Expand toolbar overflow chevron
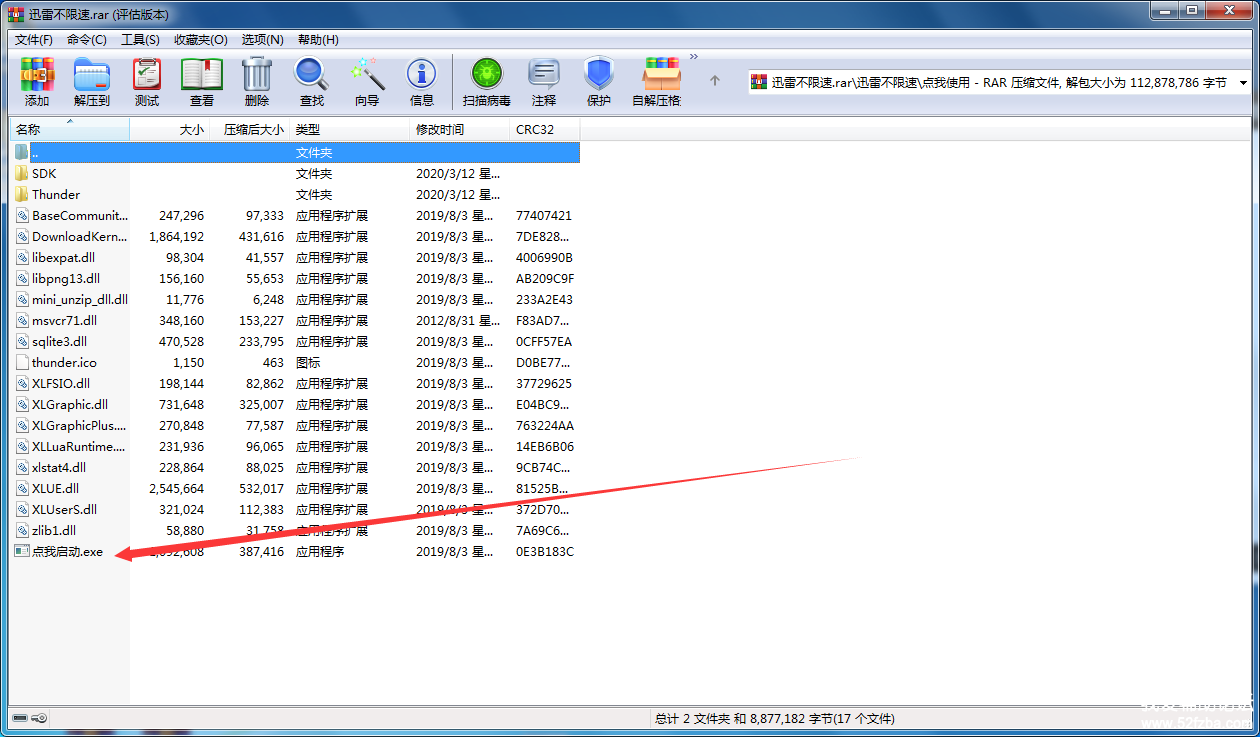This screenshot has width=1260, height=737. pyautogui.click(x=693, y=57)
